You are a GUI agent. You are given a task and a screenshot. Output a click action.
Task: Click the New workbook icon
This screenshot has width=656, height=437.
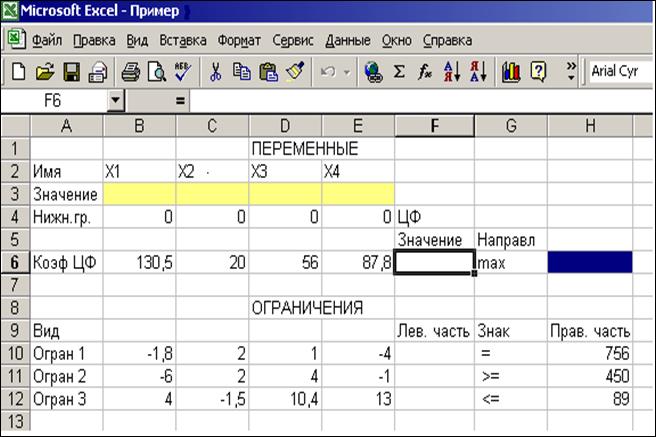tap(18, 72)
